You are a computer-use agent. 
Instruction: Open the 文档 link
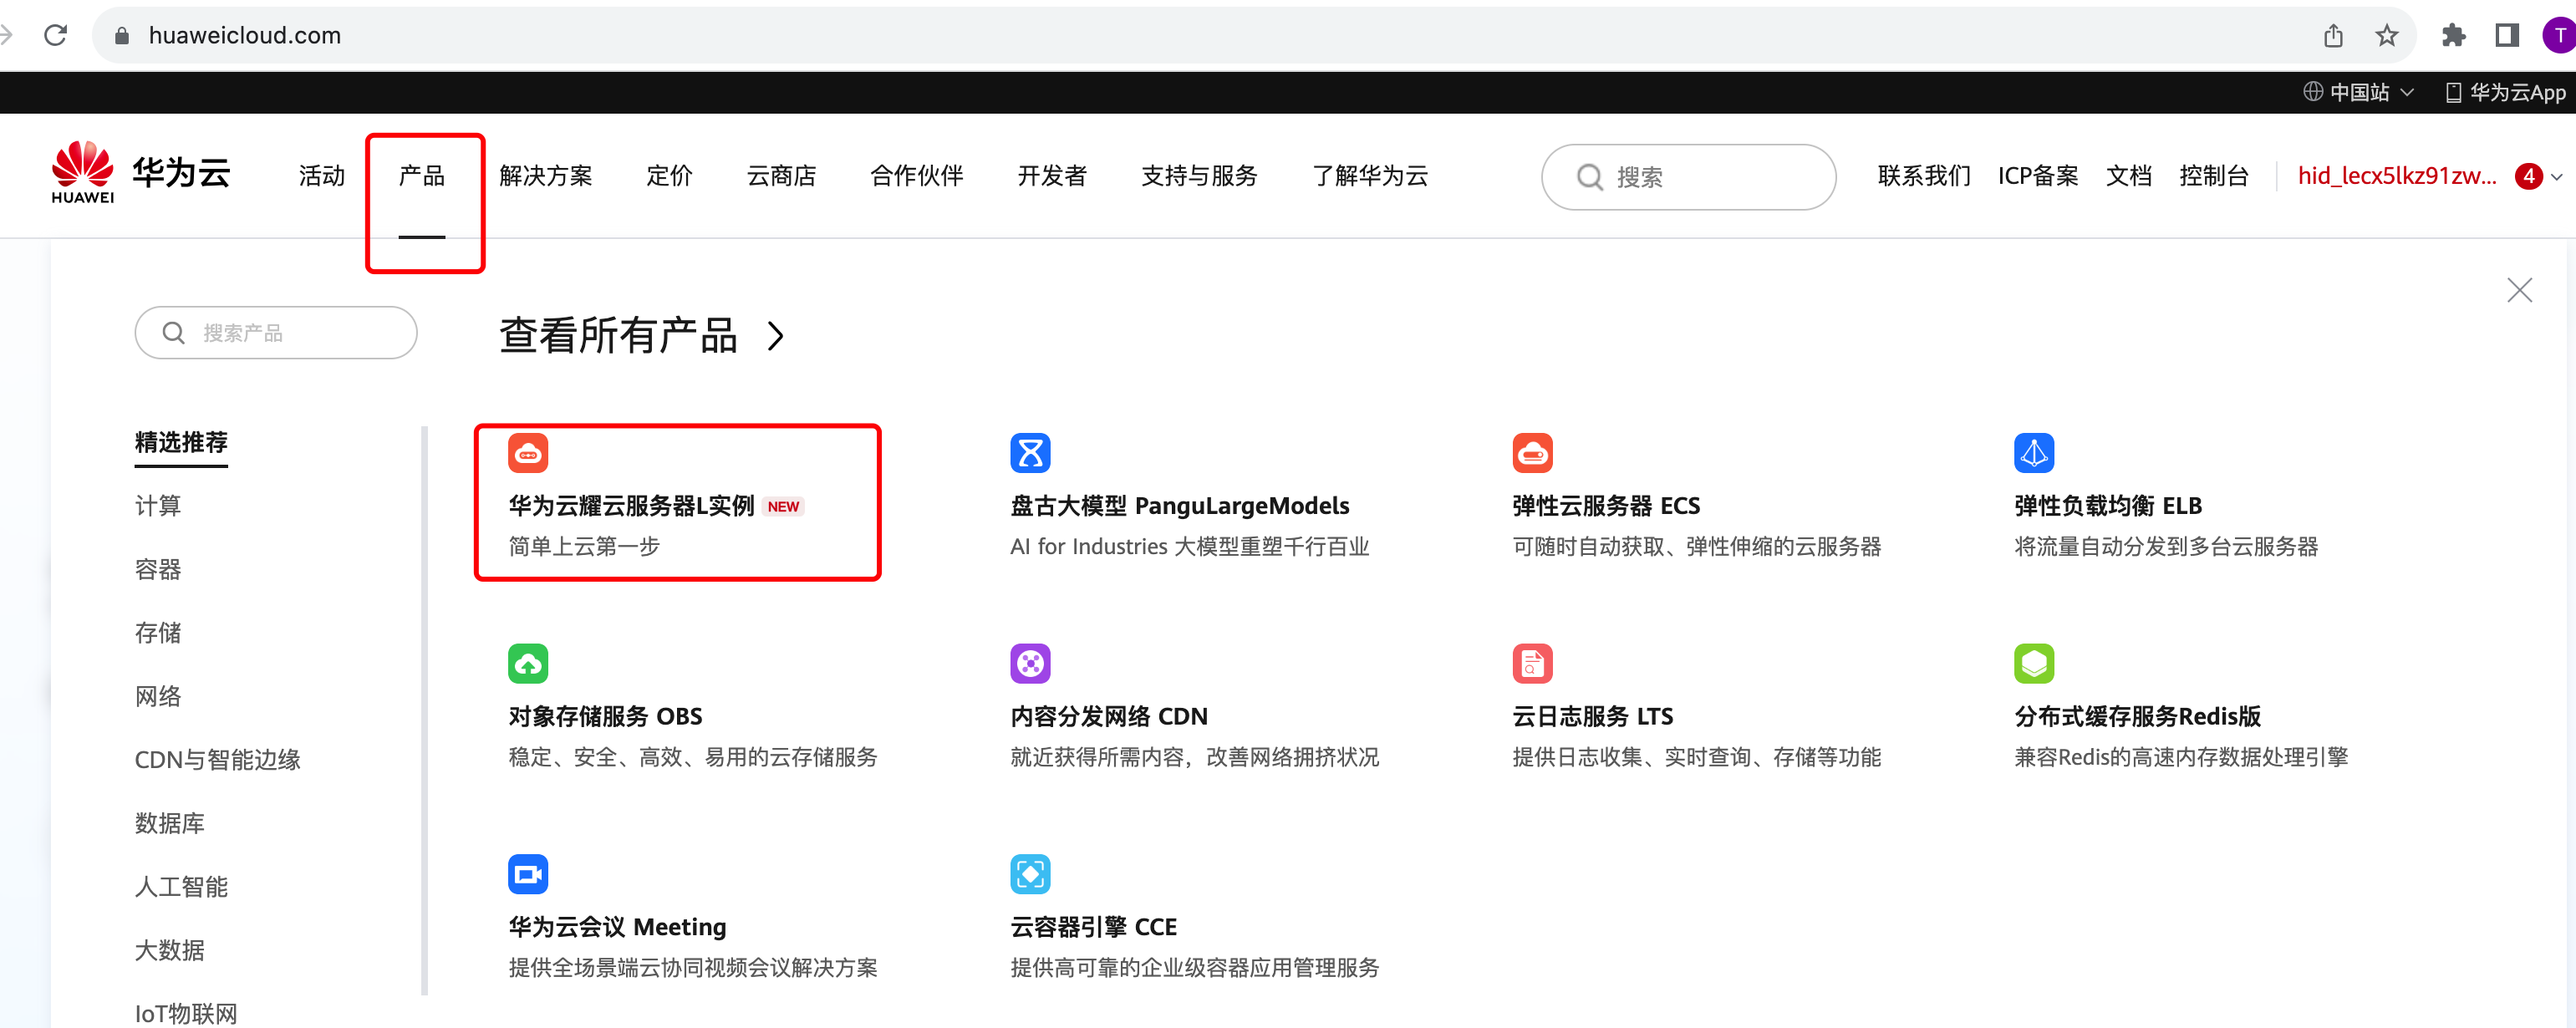point(2128,176)
